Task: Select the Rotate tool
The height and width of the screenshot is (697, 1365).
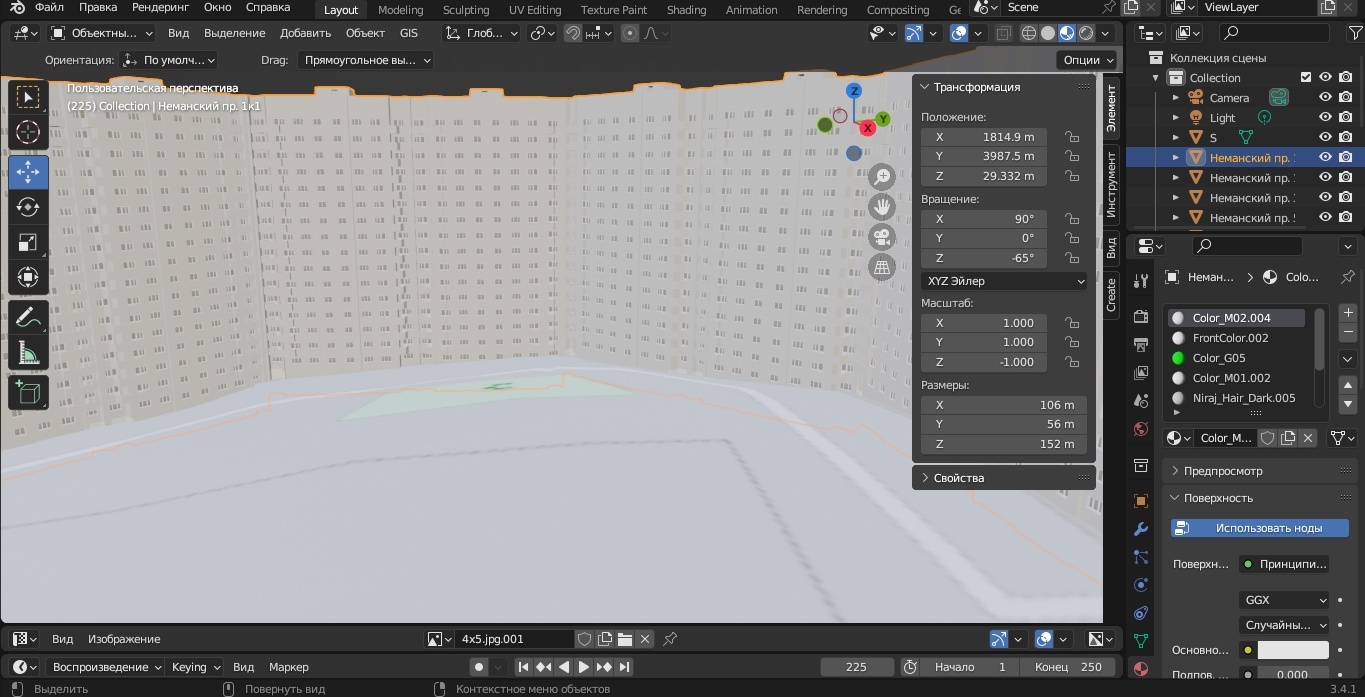Action: [28, 207]
